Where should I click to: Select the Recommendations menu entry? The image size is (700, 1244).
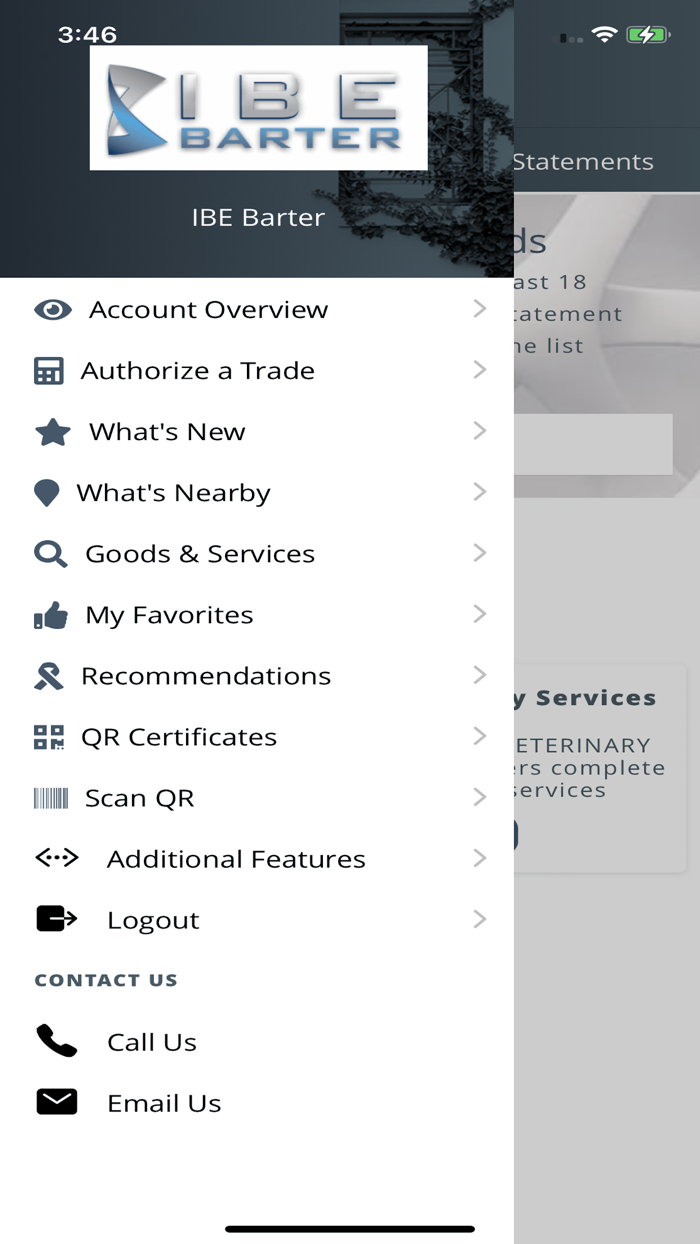206,676
